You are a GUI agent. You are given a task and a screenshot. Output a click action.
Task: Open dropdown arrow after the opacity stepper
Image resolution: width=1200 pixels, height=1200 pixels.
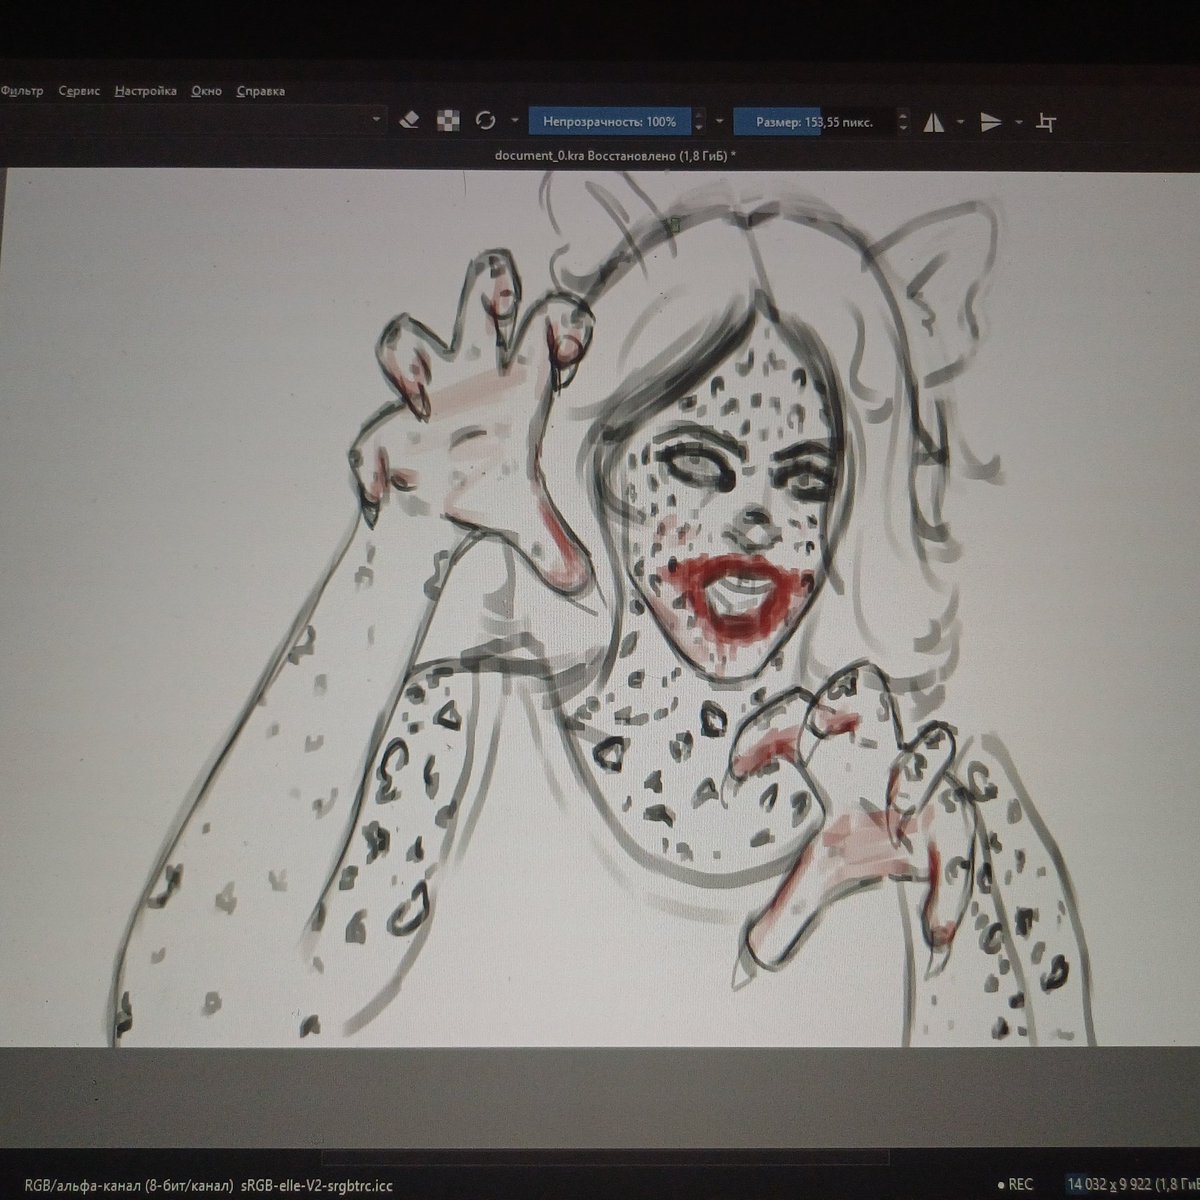[718, 122]
